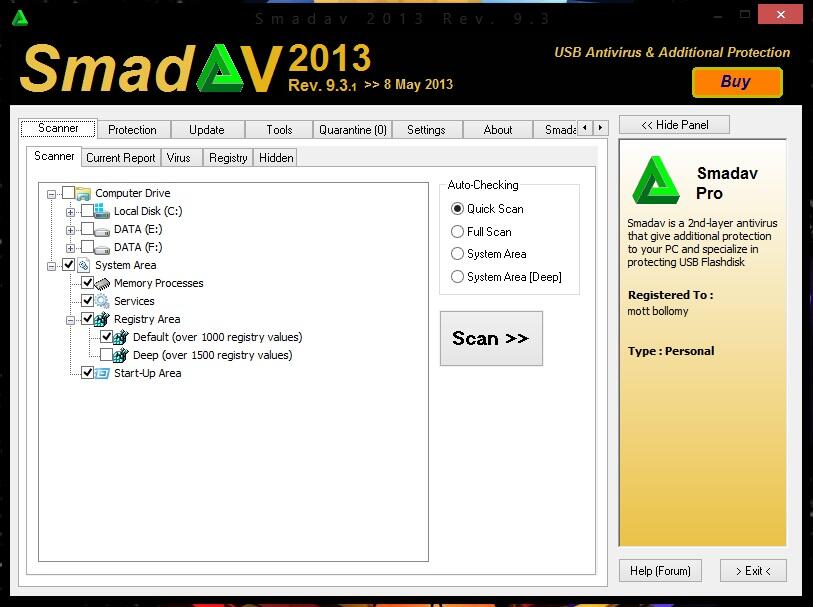Tick the Computer Drive checkbox
Viewport: 813px width, 607px height.
point(68,193)
